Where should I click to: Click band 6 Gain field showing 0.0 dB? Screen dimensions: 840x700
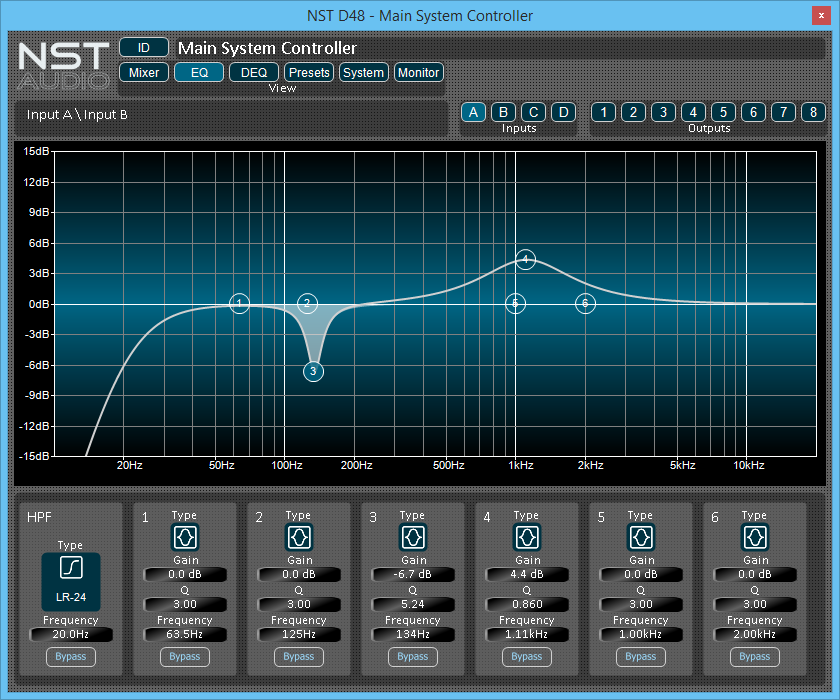(x=755, y=575)
